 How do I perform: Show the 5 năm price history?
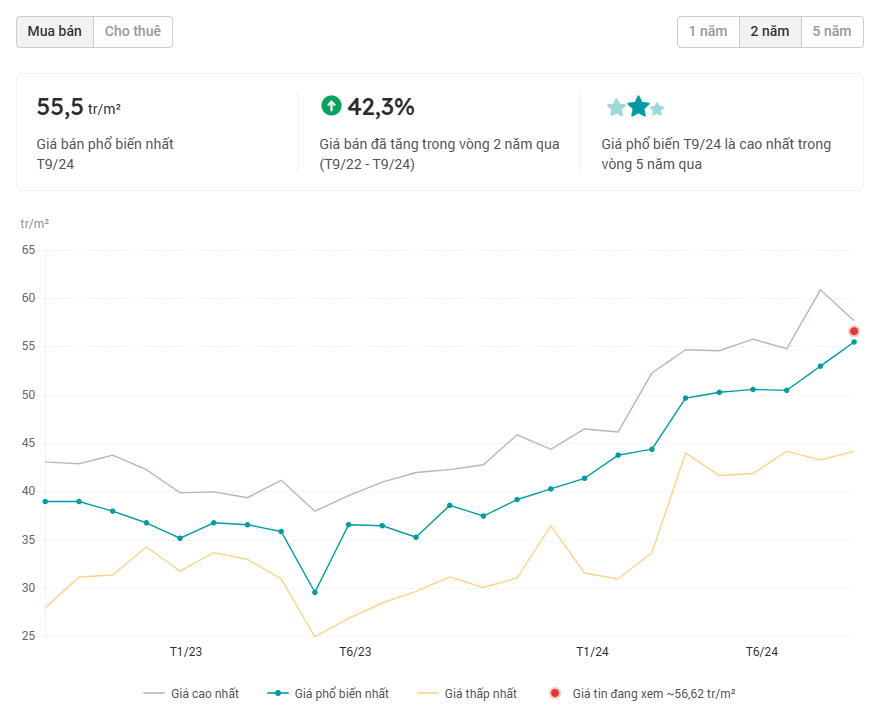pos(832,32)
